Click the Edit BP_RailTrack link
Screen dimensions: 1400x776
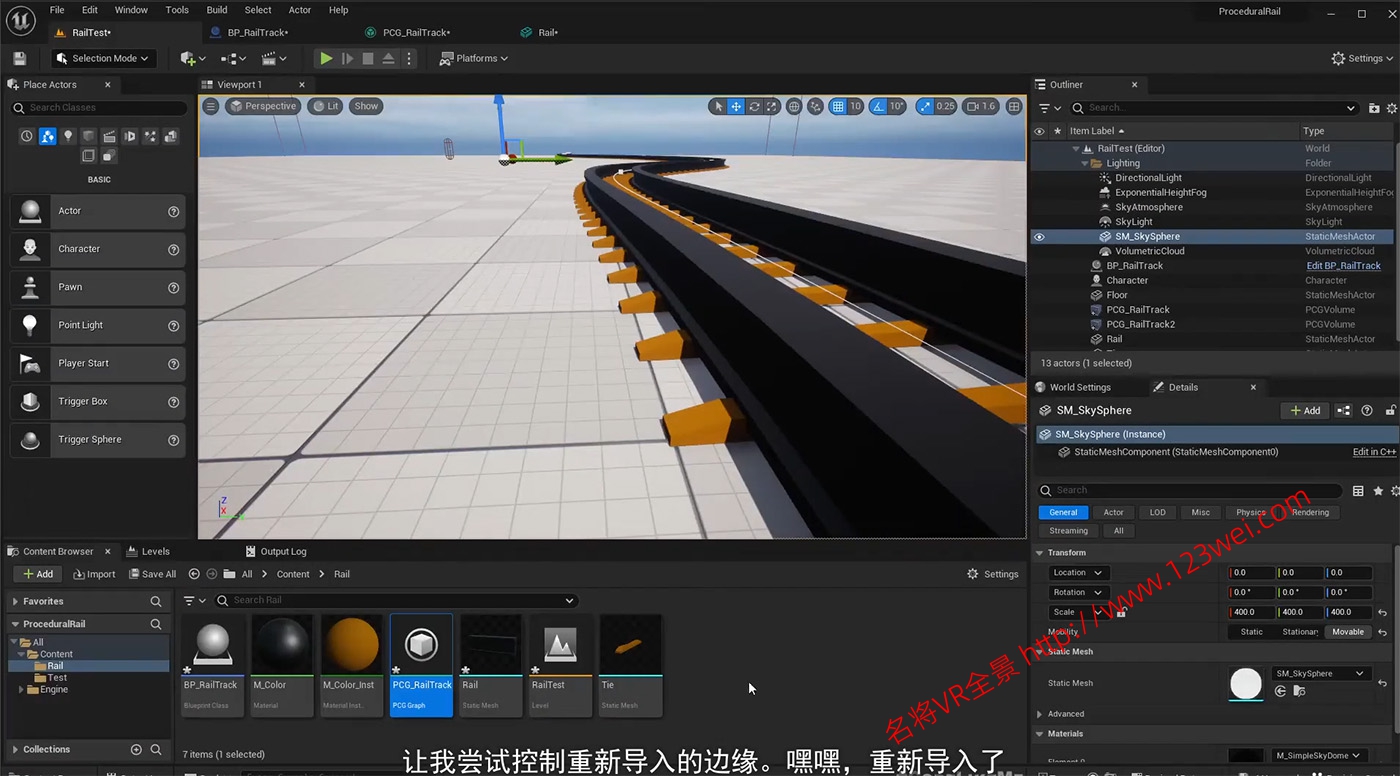coord(1343,266)
